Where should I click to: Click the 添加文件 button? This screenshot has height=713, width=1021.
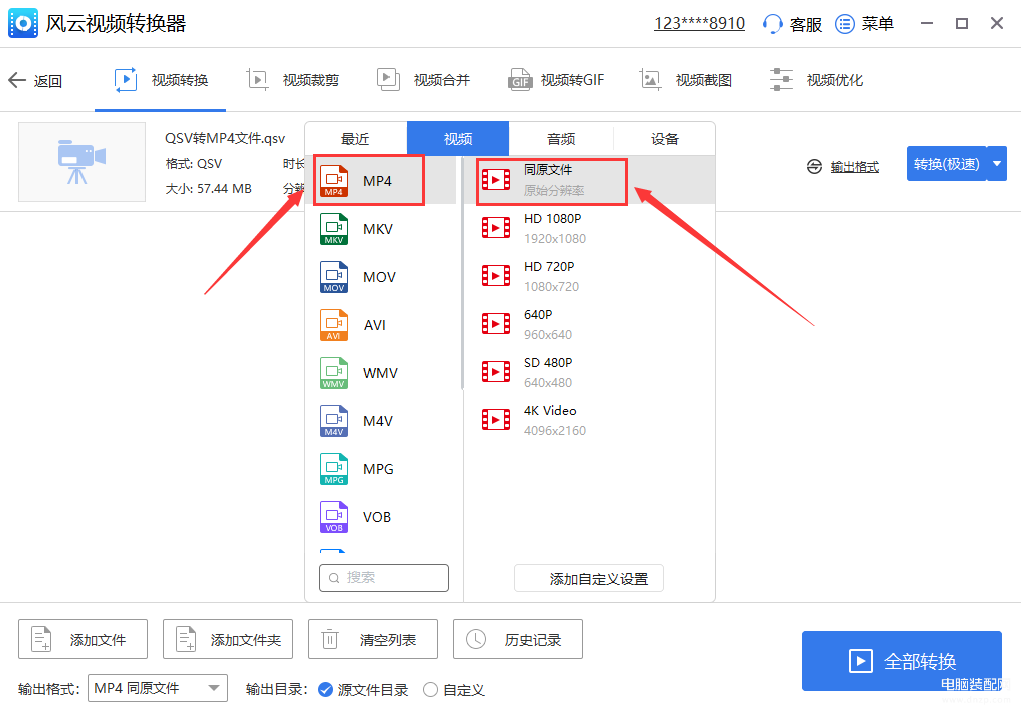click(x=83, y=639)
